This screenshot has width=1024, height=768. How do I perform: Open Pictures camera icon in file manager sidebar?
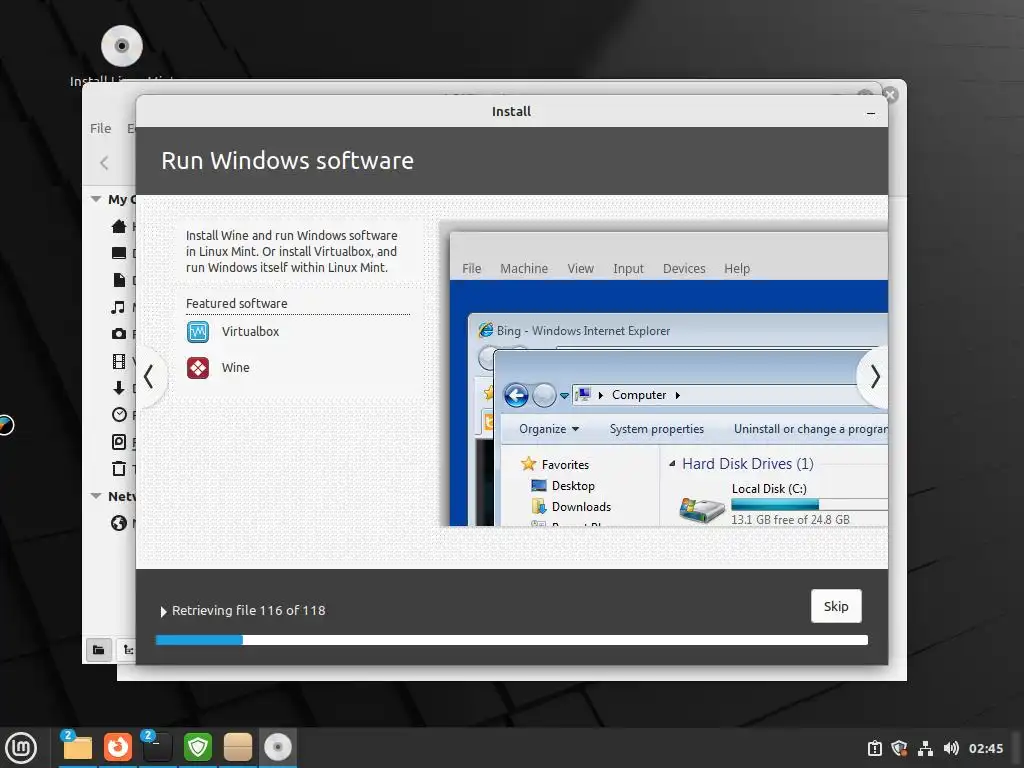pos(119,334)
